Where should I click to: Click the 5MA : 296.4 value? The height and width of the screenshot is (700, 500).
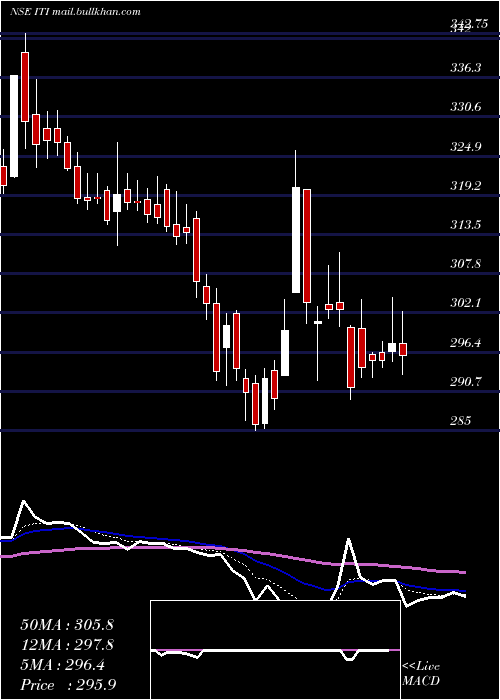62,665
